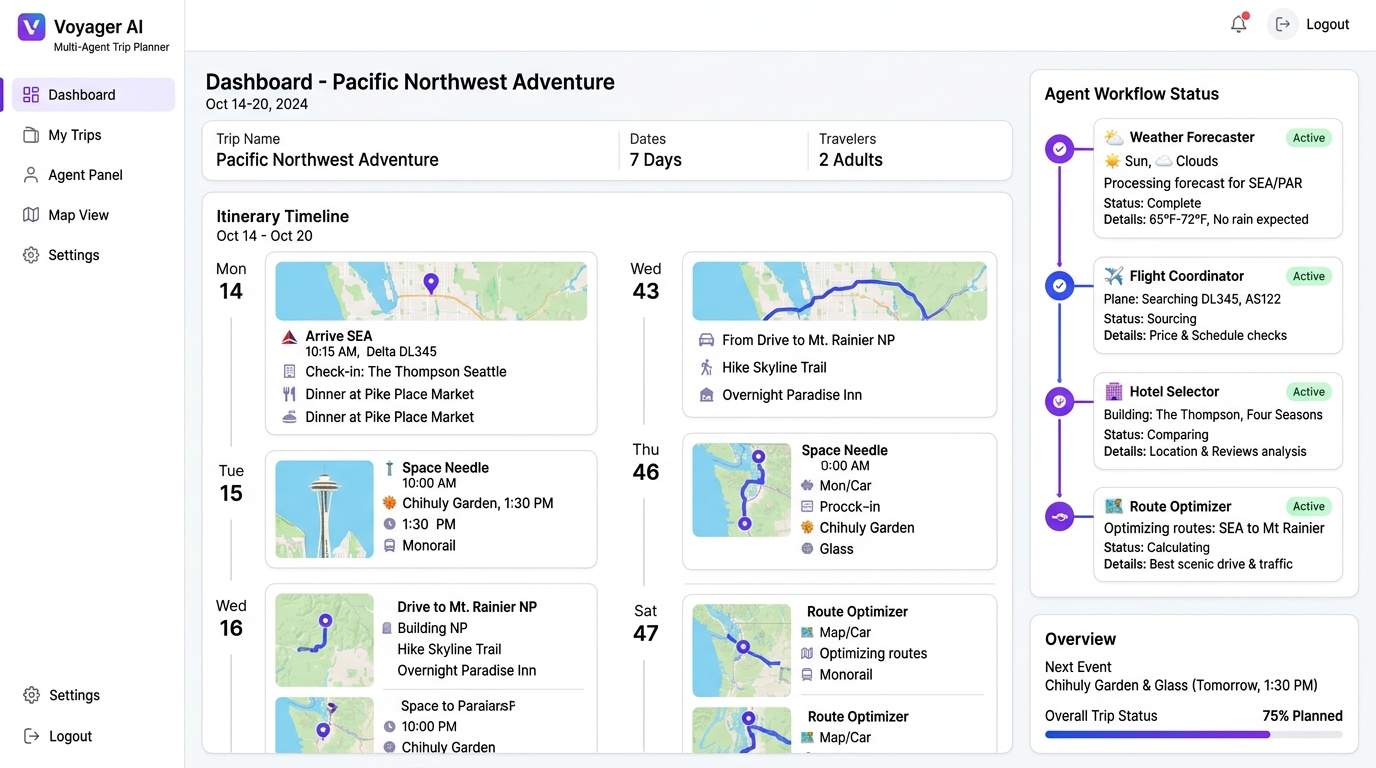Click the Active badge on Flight Coordinator
1376x768 pixels.
(x=1308, y=276)
